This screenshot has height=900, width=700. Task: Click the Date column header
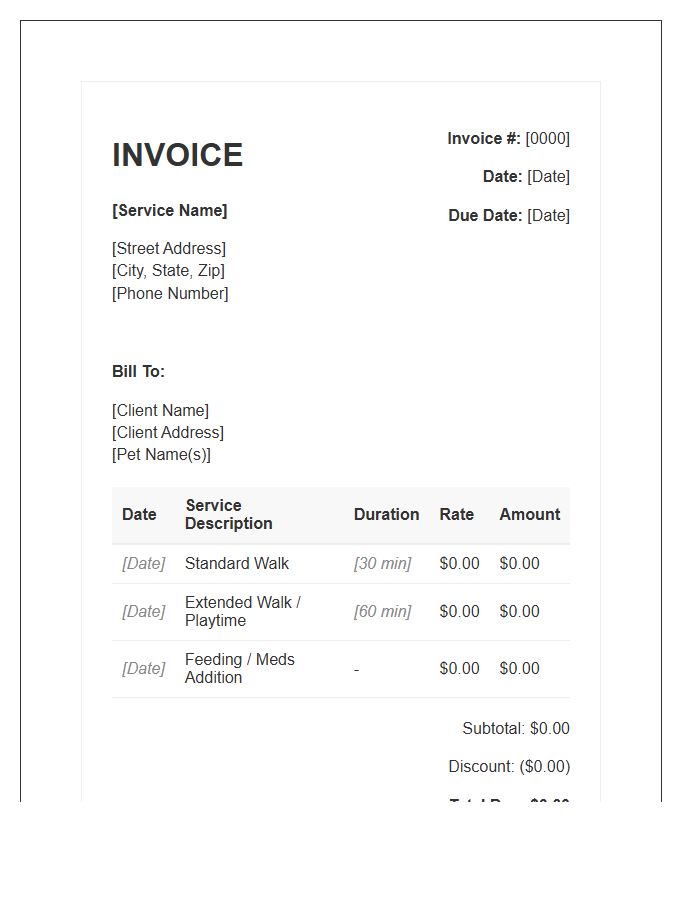pos(139,514)
